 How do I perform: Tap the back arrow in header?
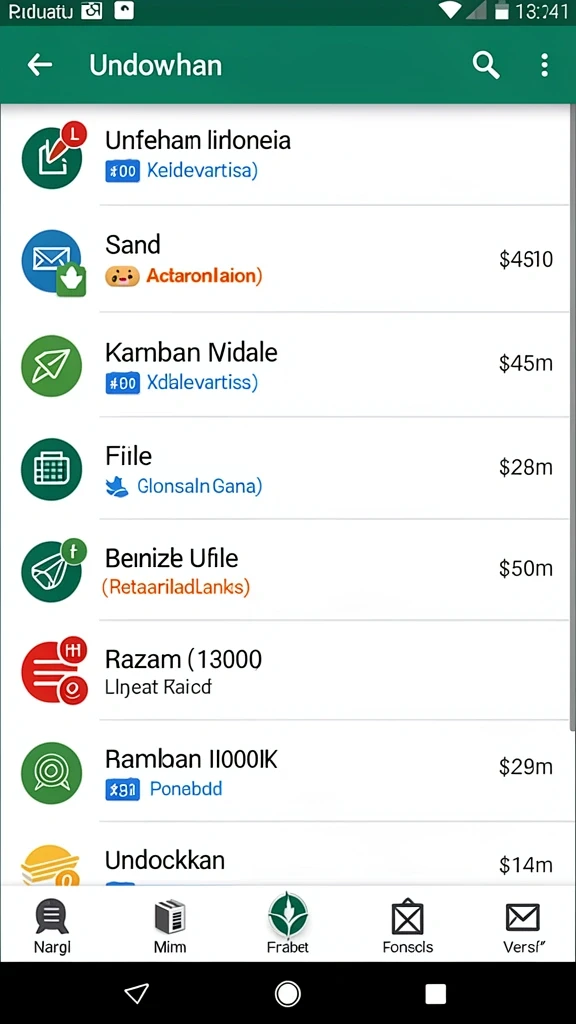(x=39, y=65)
